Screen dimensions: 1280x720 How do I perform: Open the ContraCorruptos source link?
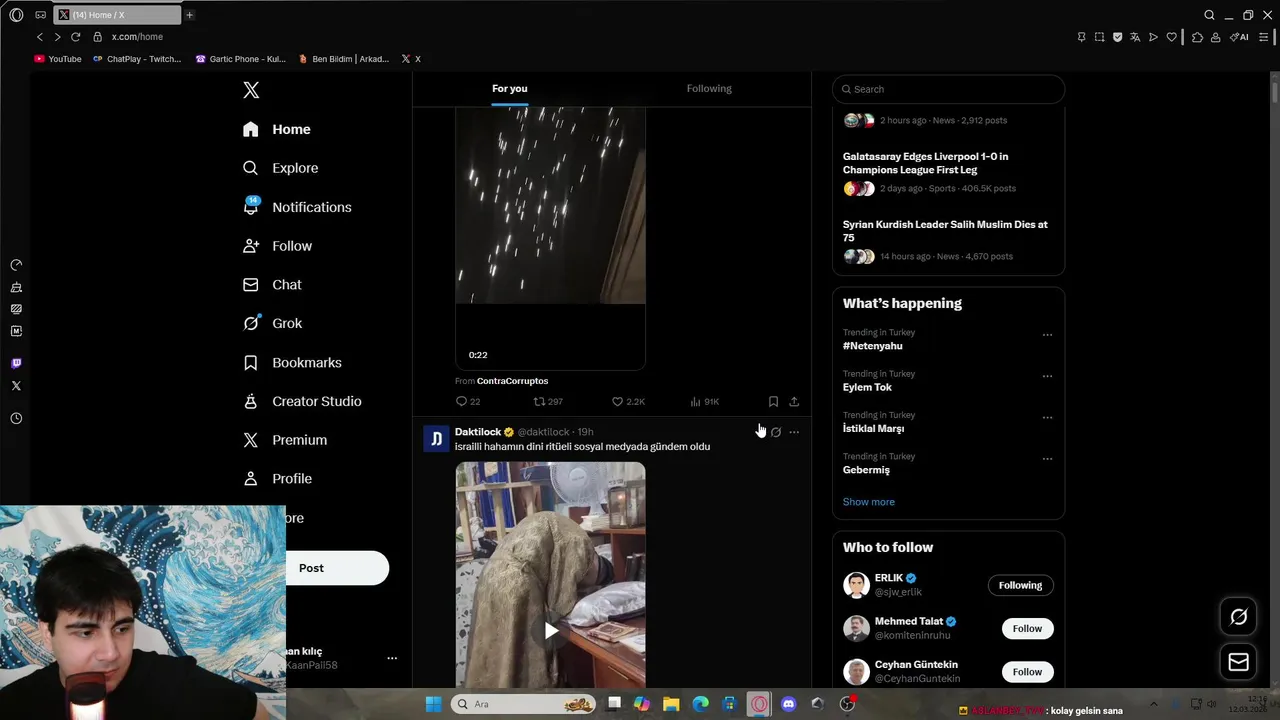click(512, 381)
